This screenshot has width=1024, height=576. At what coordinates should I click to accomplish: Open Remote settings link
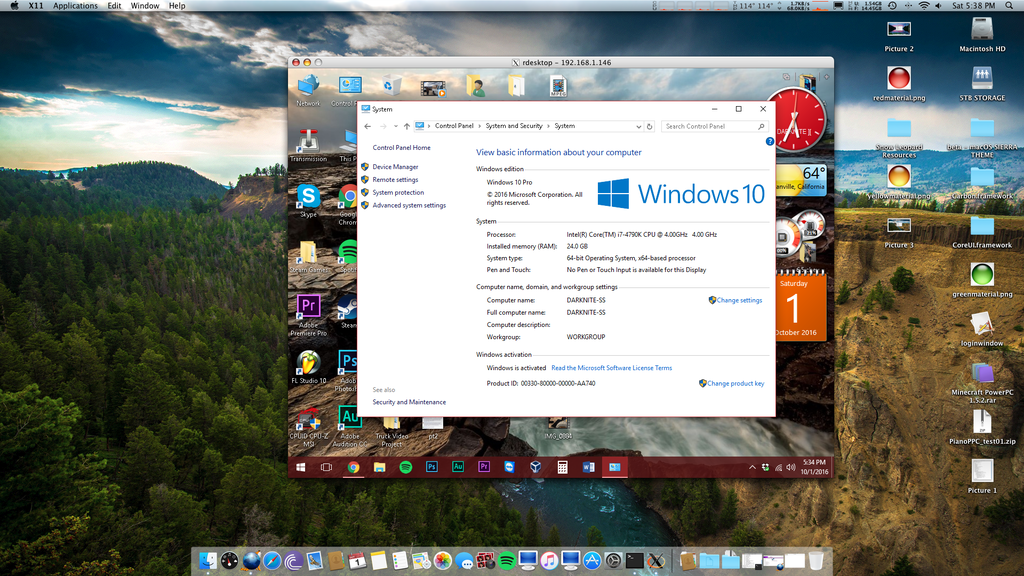(x=395, y=180)
